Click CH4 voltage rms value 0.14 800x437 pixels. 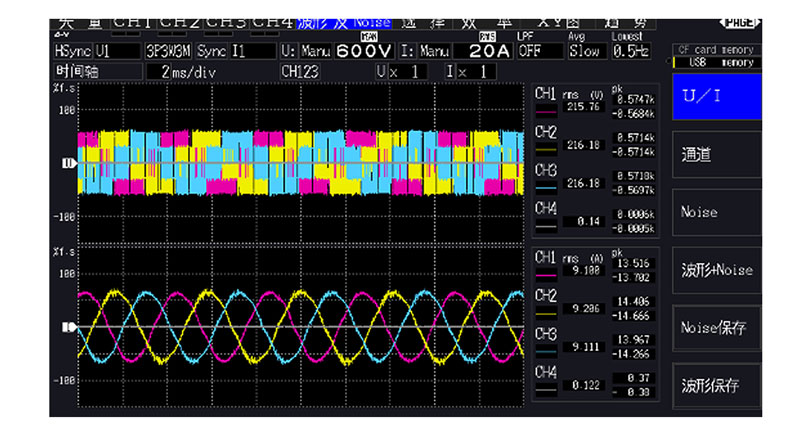[x=584, y=221]
